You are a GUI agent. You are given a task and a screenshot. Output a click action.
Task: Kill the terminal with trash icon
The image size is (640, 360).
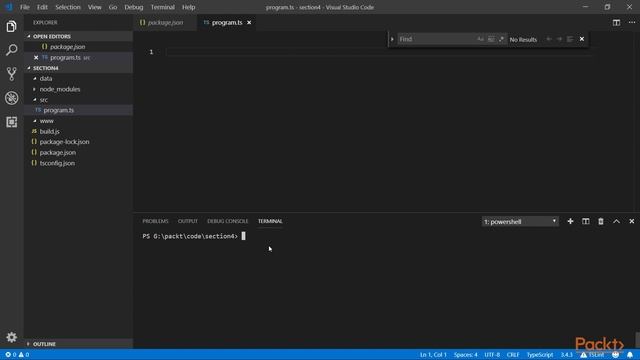601,221
